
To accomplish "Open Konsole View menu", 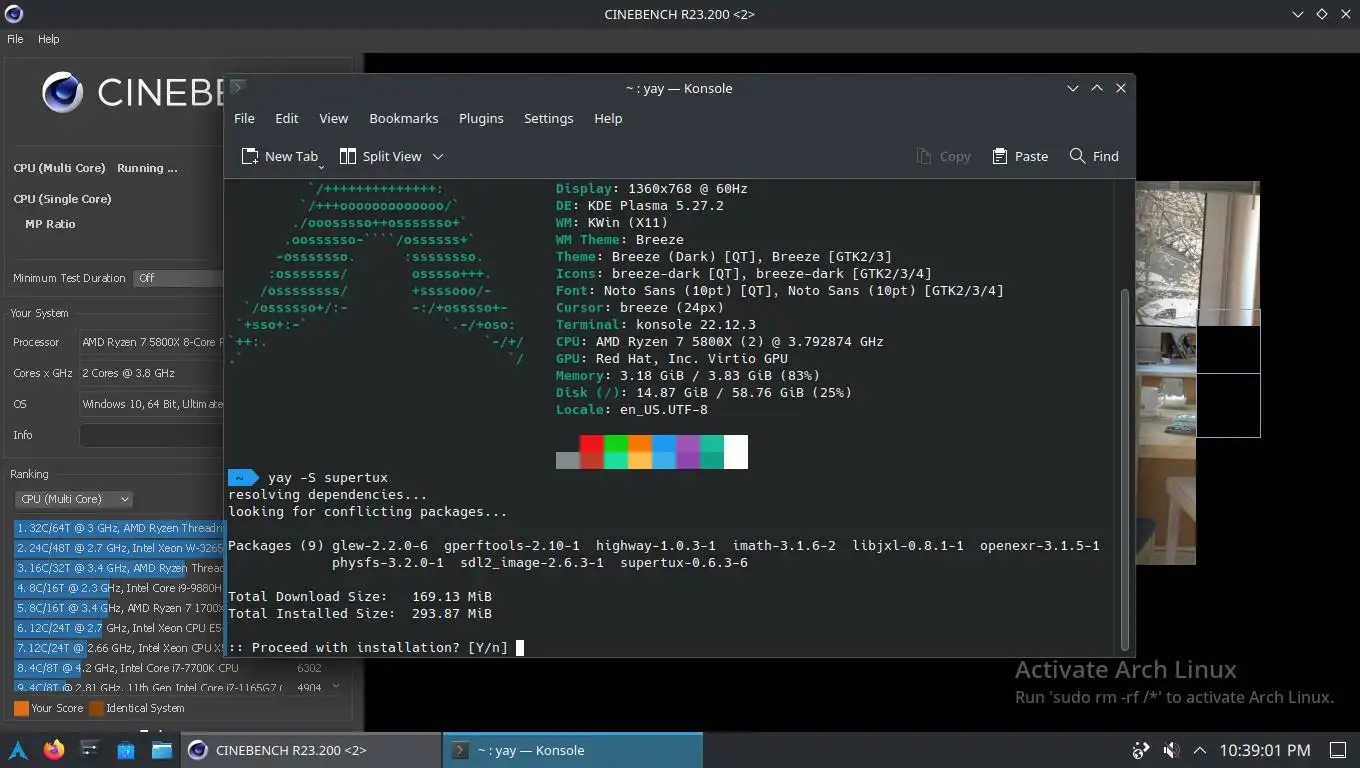I will pyautogui.click(x=334, y=118).
